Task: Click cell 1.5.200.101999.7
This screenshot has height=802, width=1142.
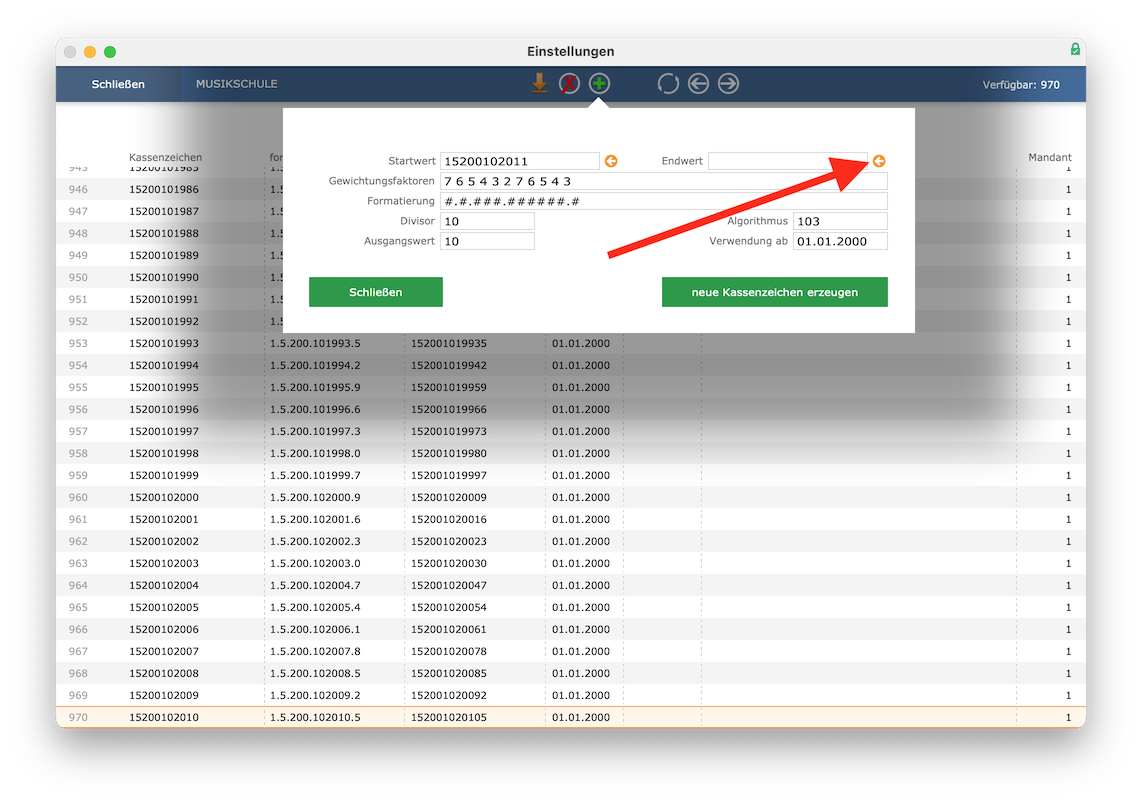Action: pyautogui.click(x=315, y=476)
